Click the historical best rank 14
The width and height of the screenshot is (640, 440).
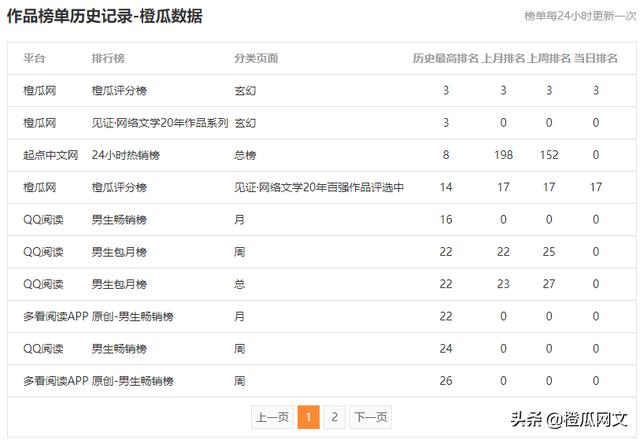(446, 187)
